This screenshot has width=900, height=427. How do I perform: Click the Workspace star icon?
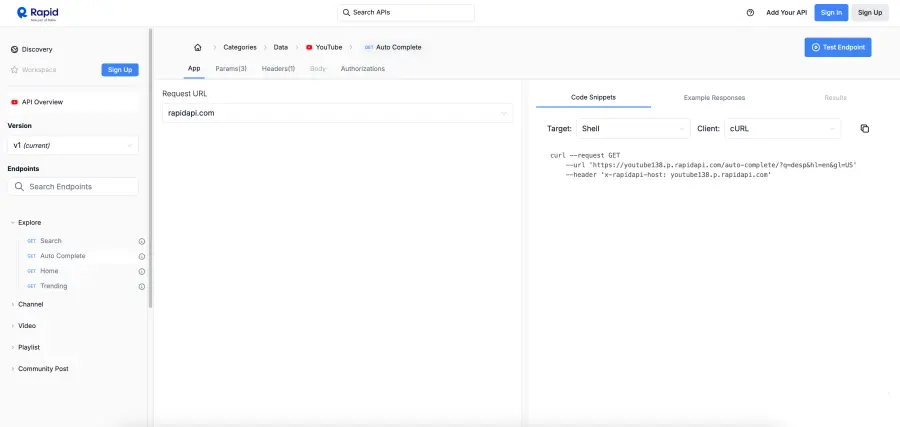pyautogui.click(x=14, y=69)
